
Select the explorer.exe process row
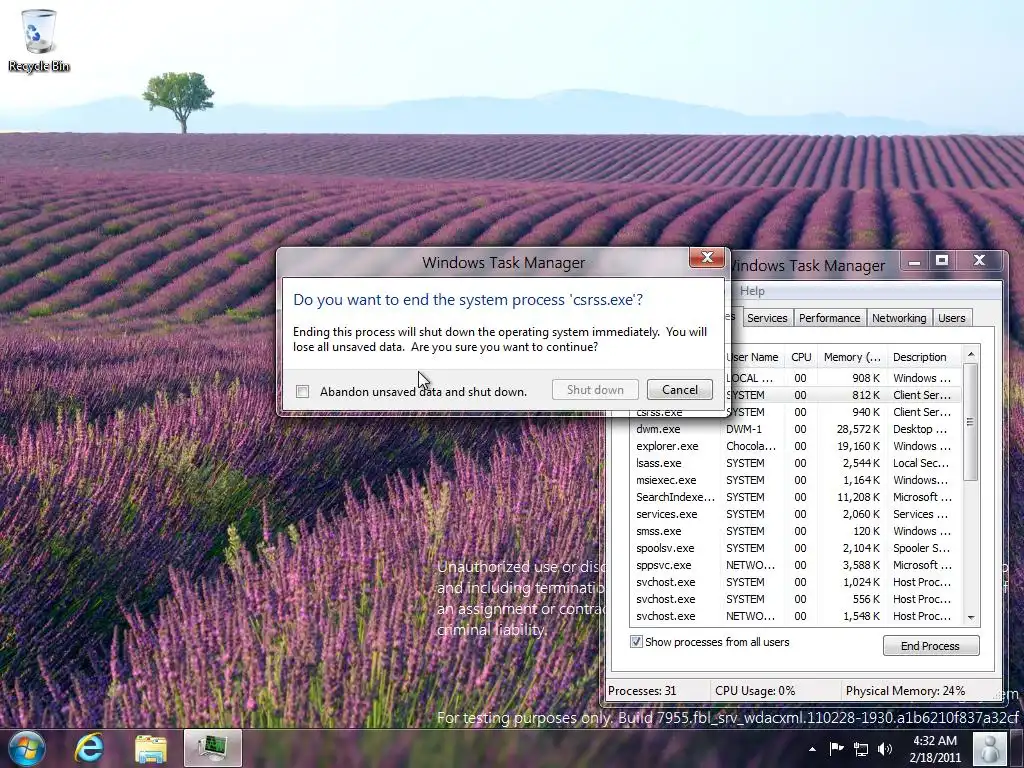click(795, 446)
